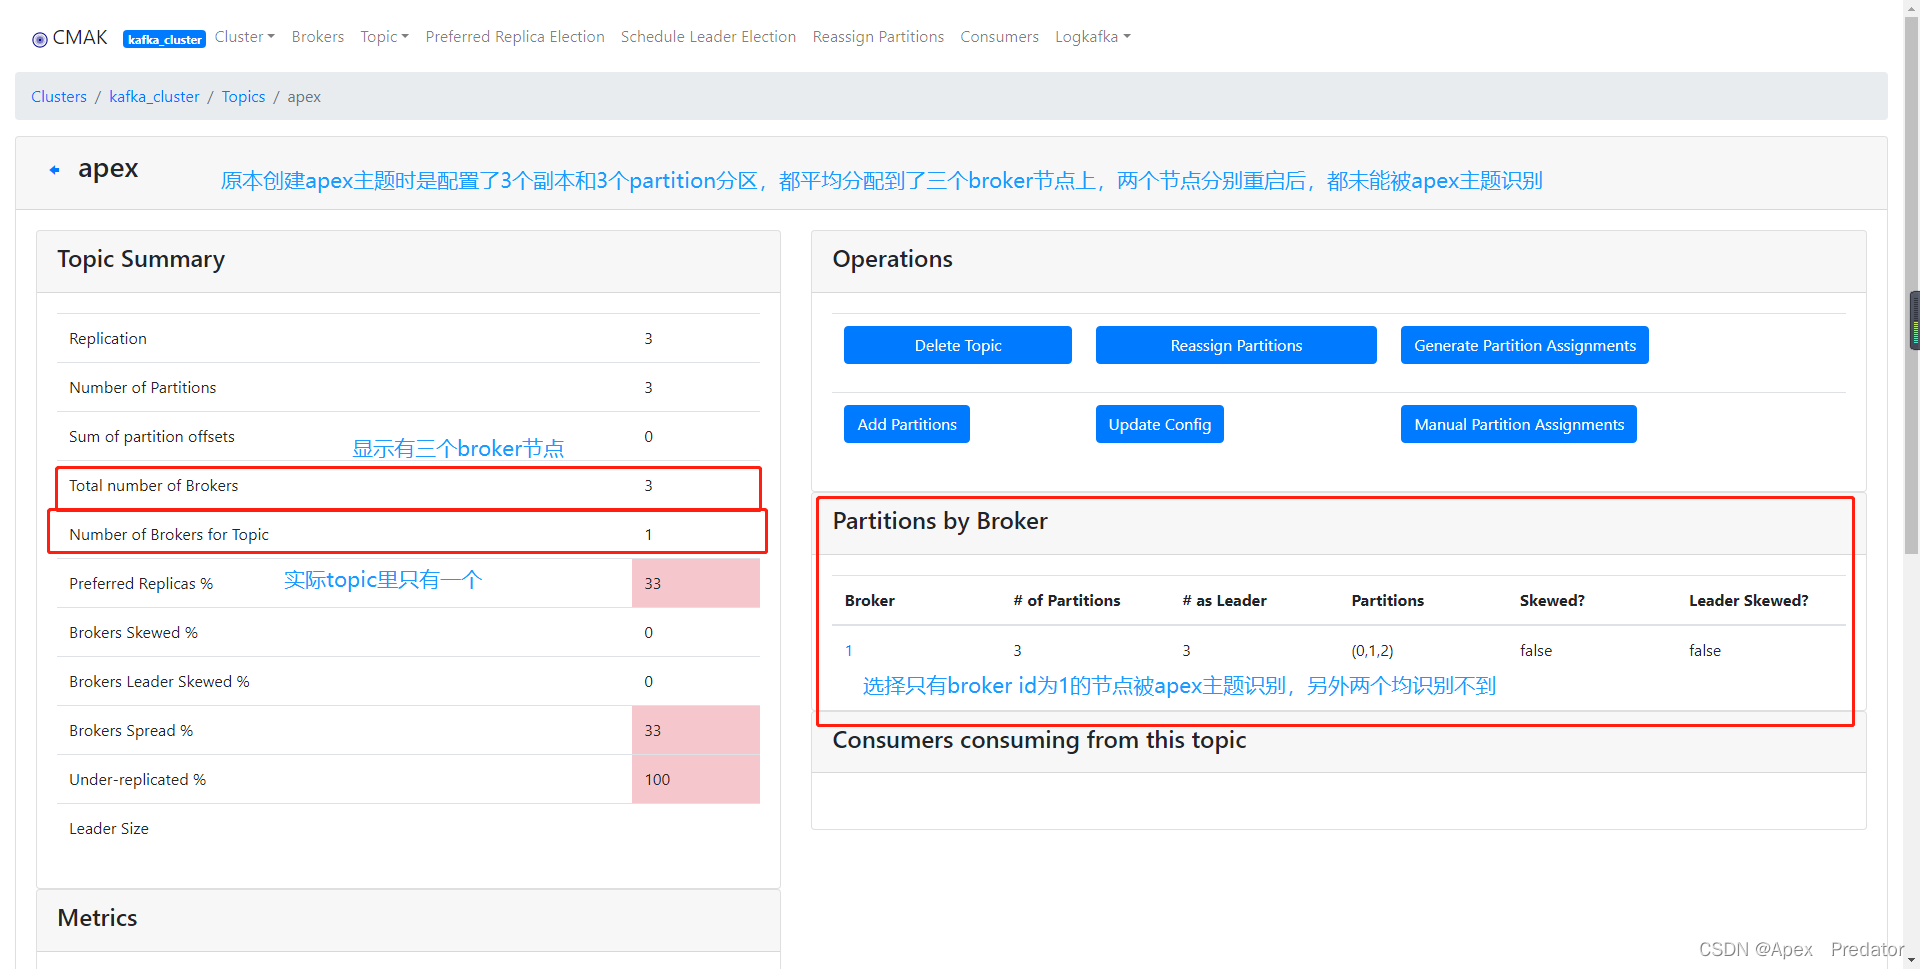Click the Metrics panel heading
Viewport: 1920px width, 969px height.
point(97,918)
